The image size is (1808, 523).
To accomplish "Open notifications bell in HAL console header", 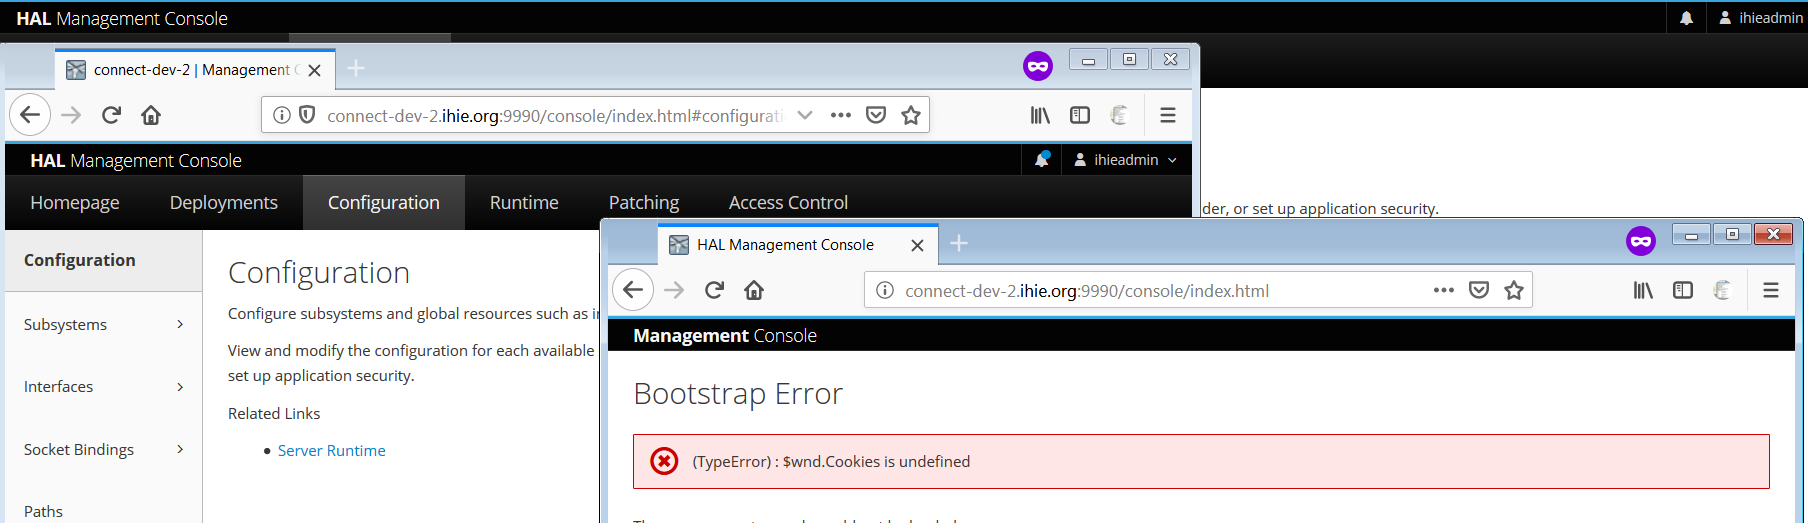I will coord(1042,160).
